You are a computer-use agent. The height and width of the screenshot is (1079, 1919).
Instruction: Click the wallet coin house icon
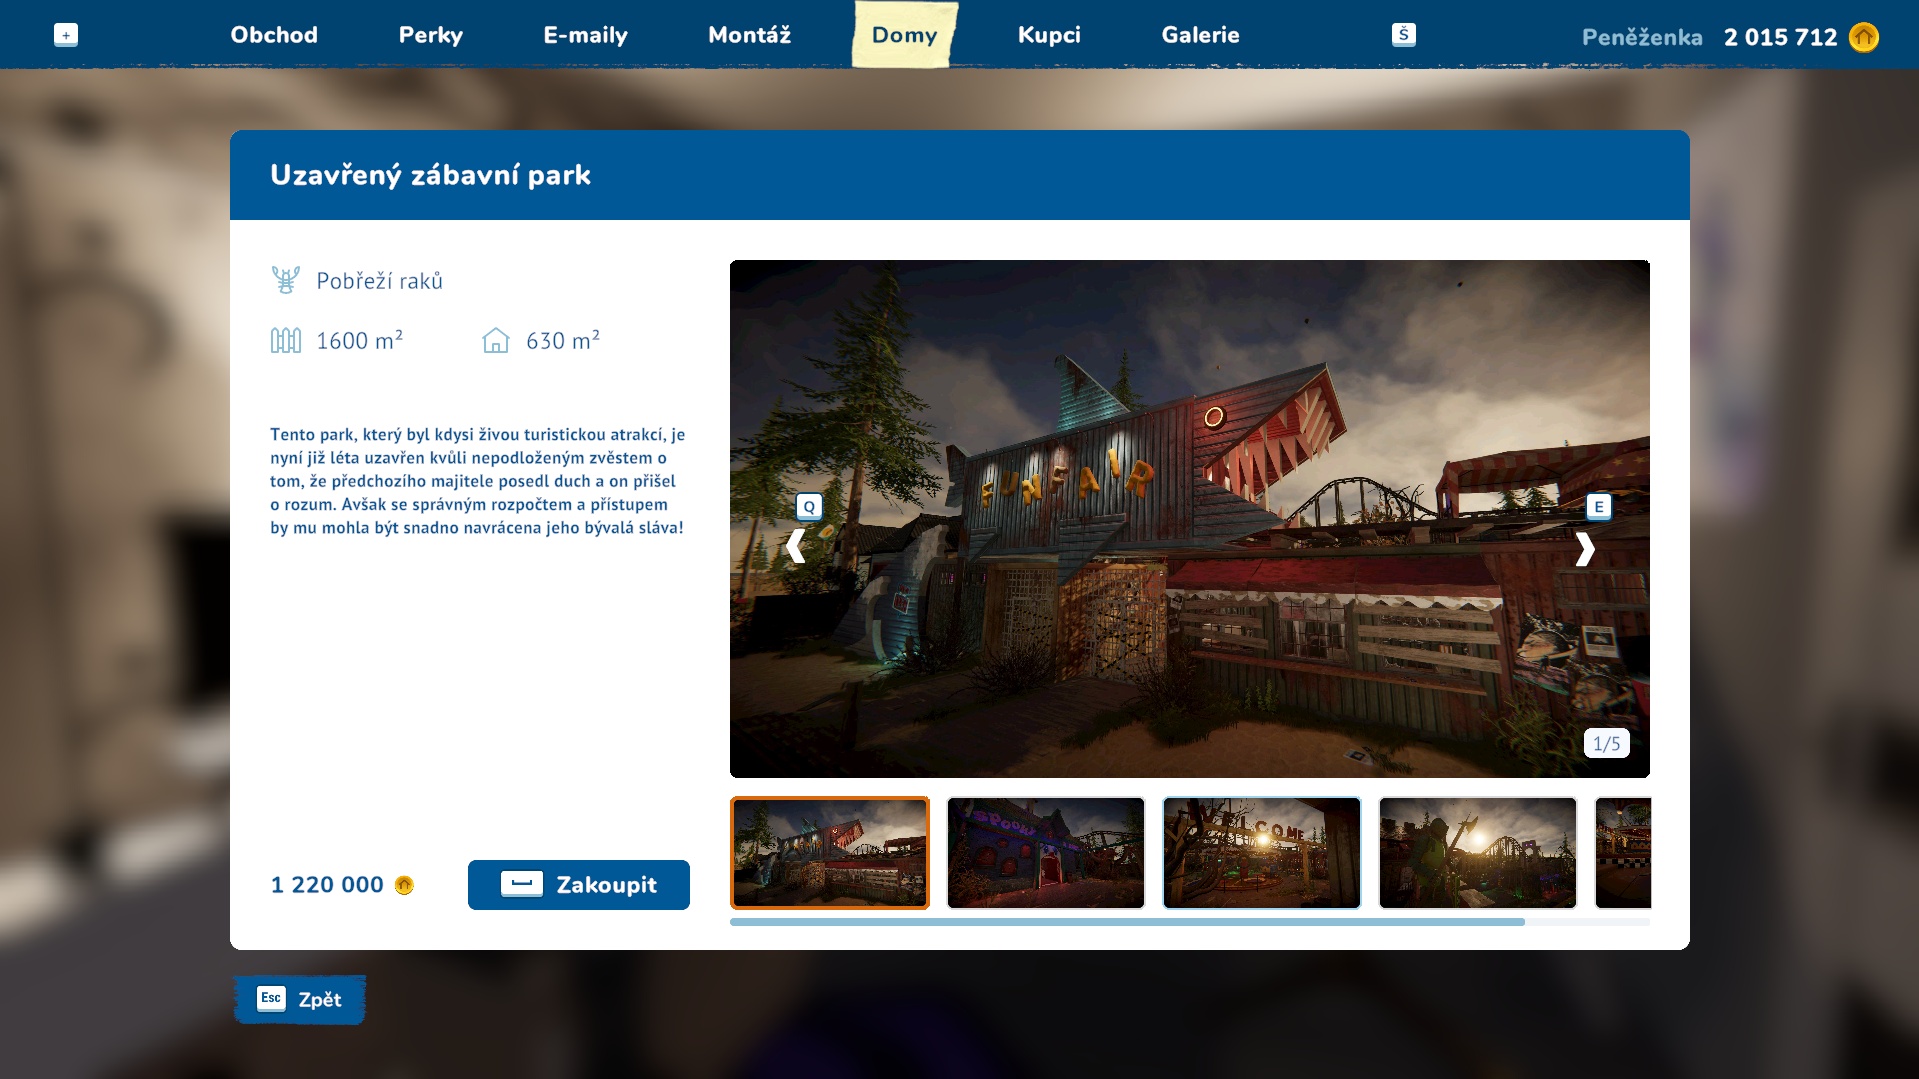point(1863,37)
